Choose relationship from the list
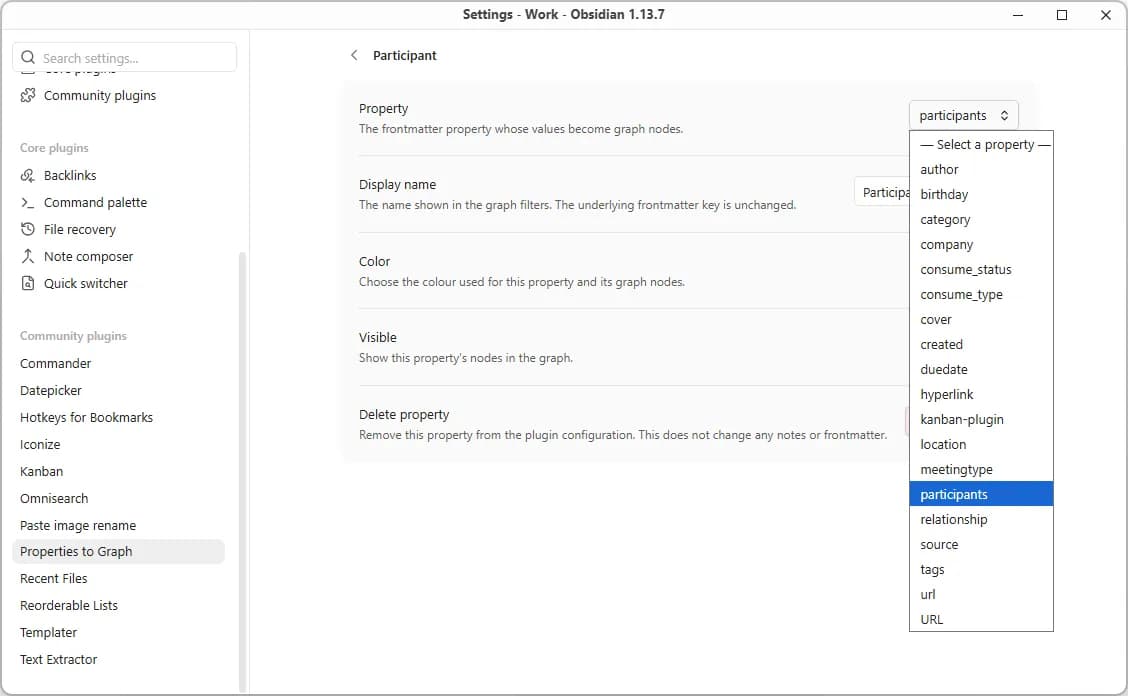Viewport: 1128px width, 696px height. click(x=981, y=520)
